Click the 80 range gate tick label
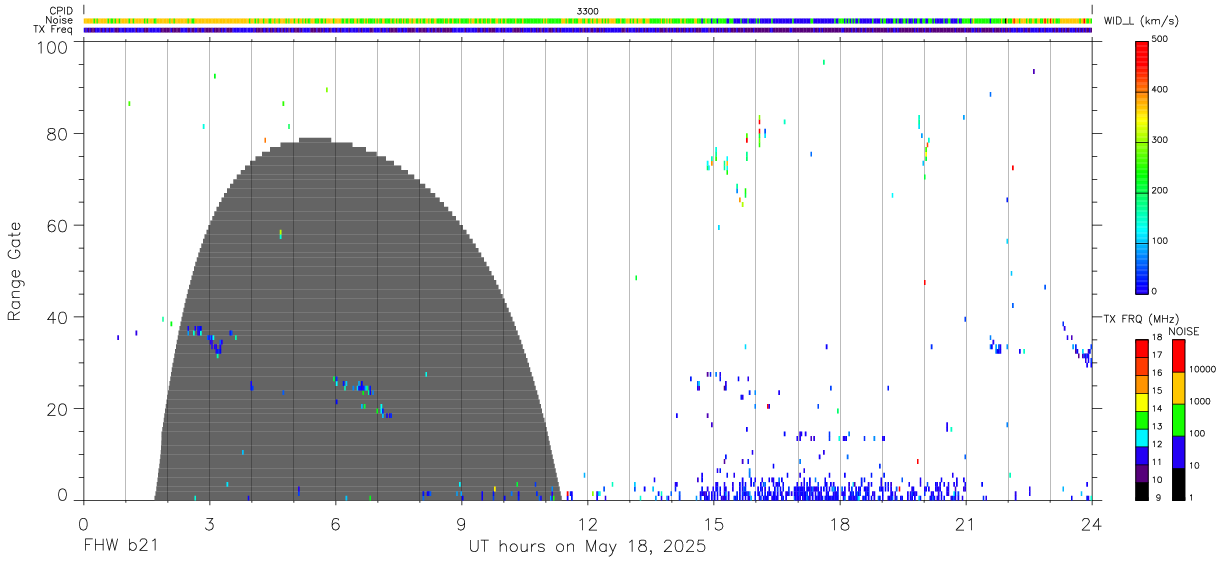1228x567 pixels. coord(56,134)
